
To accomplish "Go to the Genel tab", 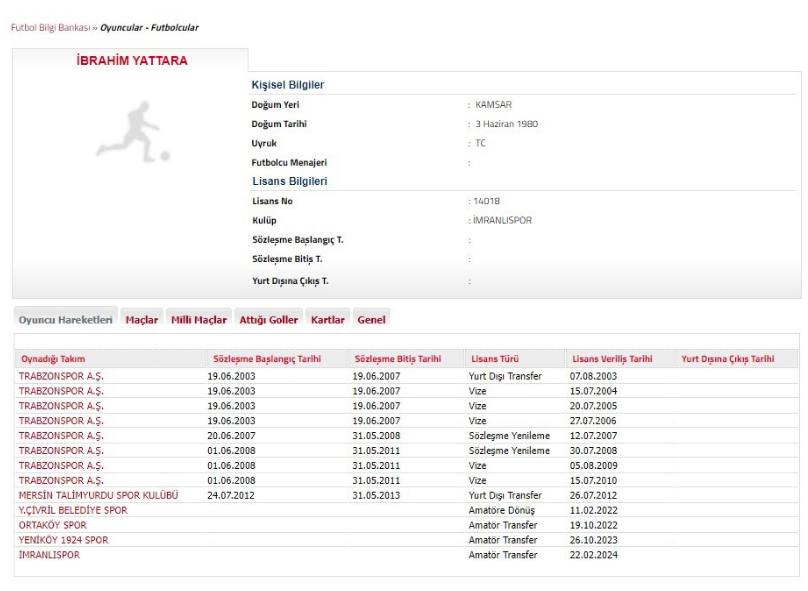I will coord(372,320).
